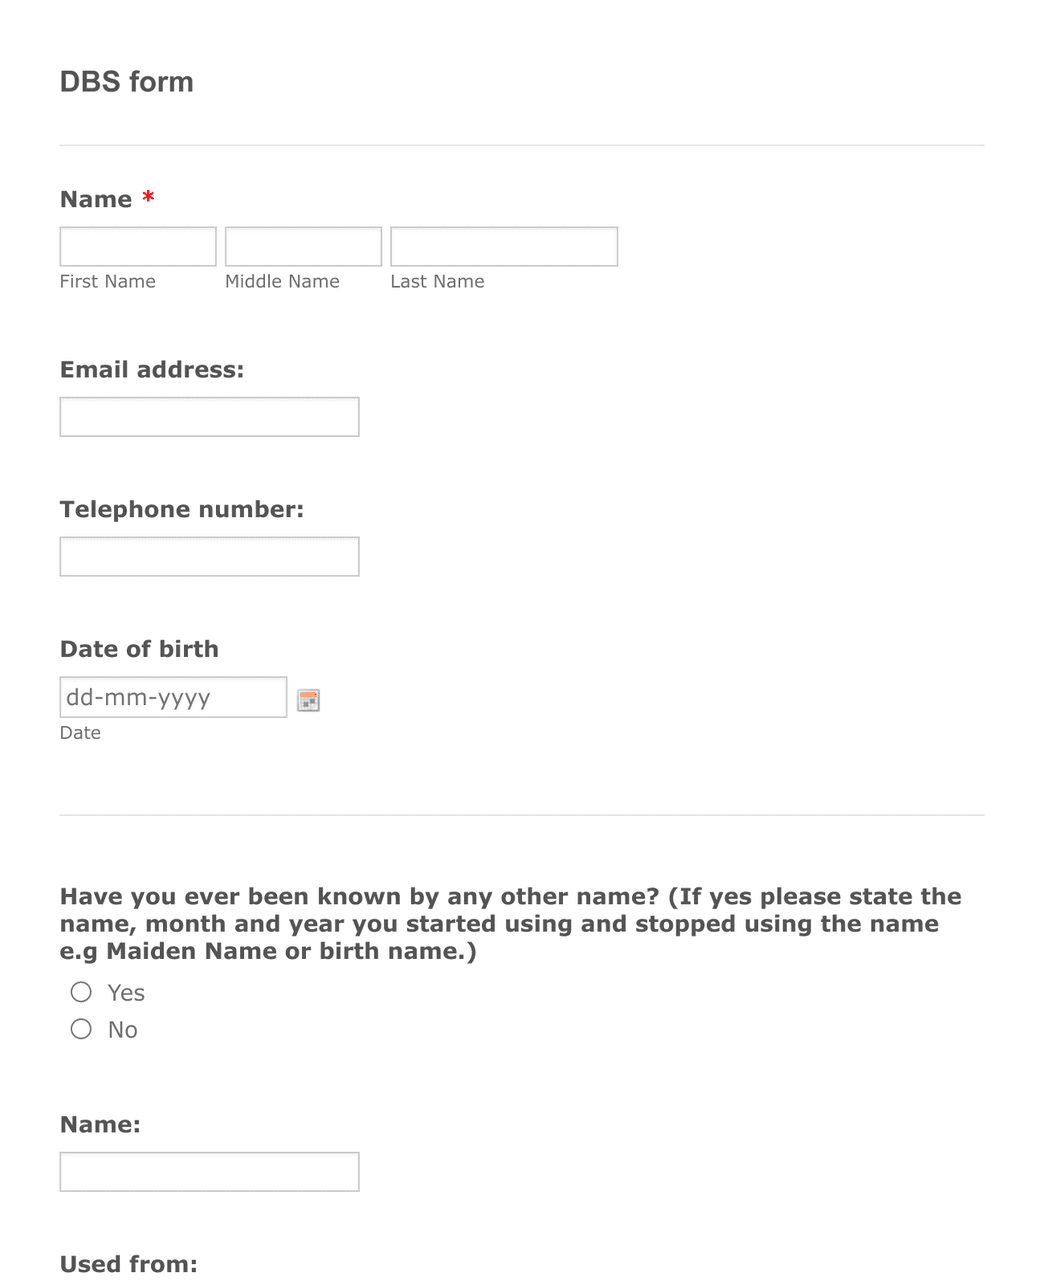
Task: Click the Date of birth heading
Action: click(x=139, y=649)
